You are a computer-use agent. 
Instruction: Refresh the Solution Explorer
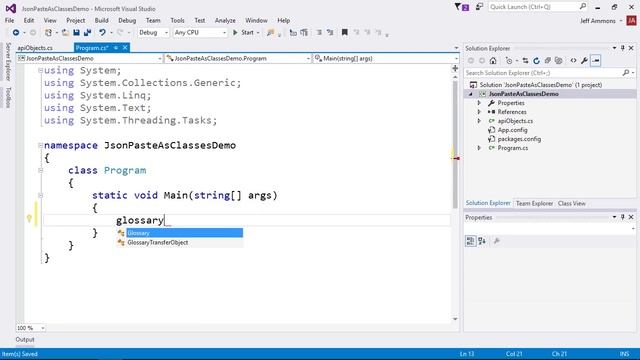click(536, 61)
